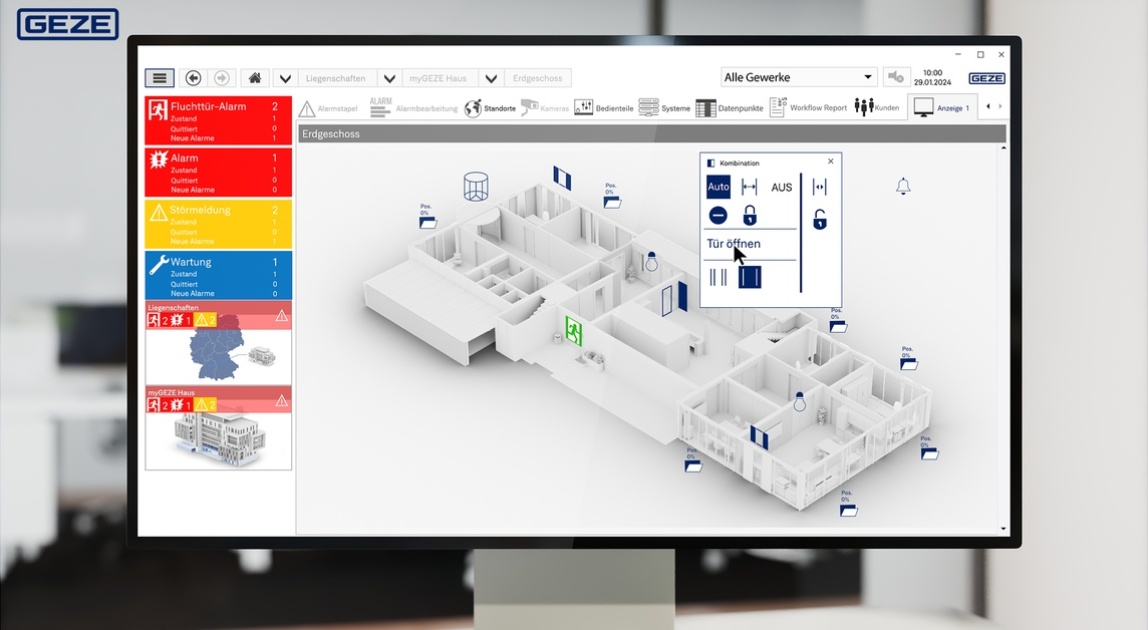Activate the unlocked padlock icon
1148x630 pixels.
pyautogui.click(x=820, y=219)
